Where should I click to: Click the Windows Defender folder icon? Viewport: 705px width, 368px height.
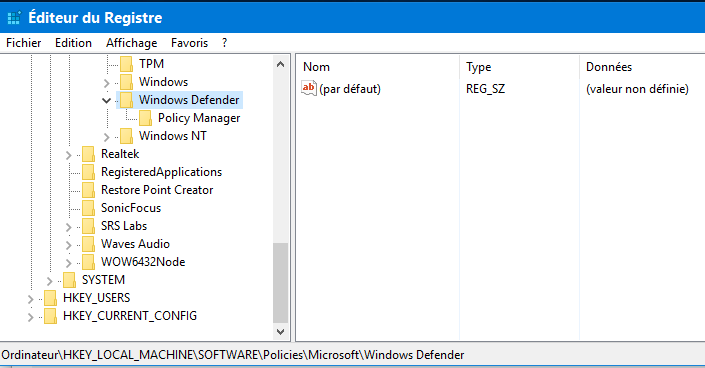tap(126, 100)
